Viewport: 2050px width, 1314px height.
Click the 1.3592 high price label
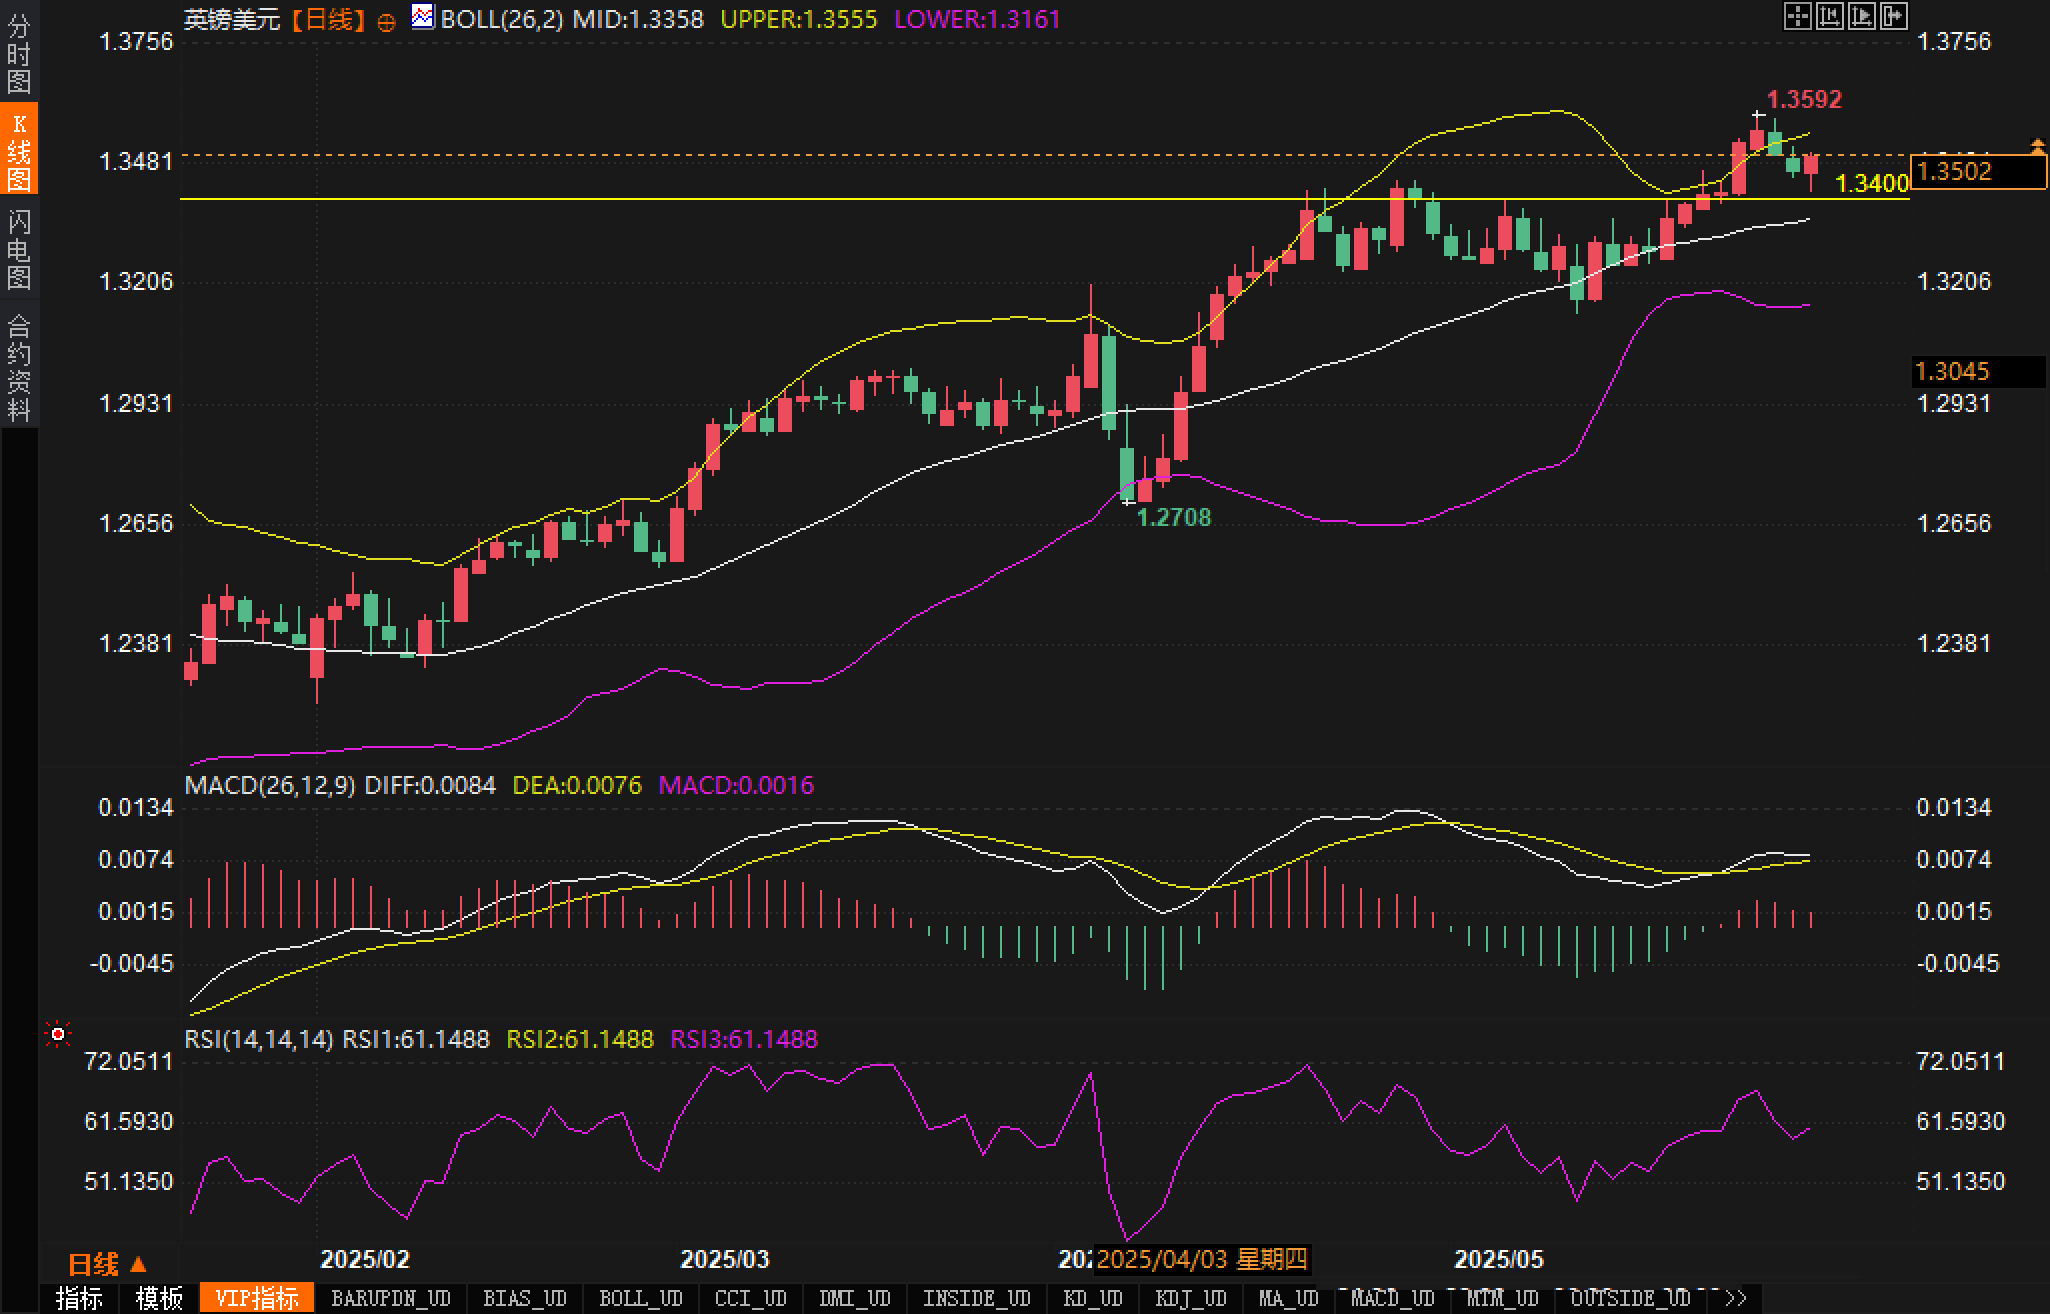[1804, 99]
